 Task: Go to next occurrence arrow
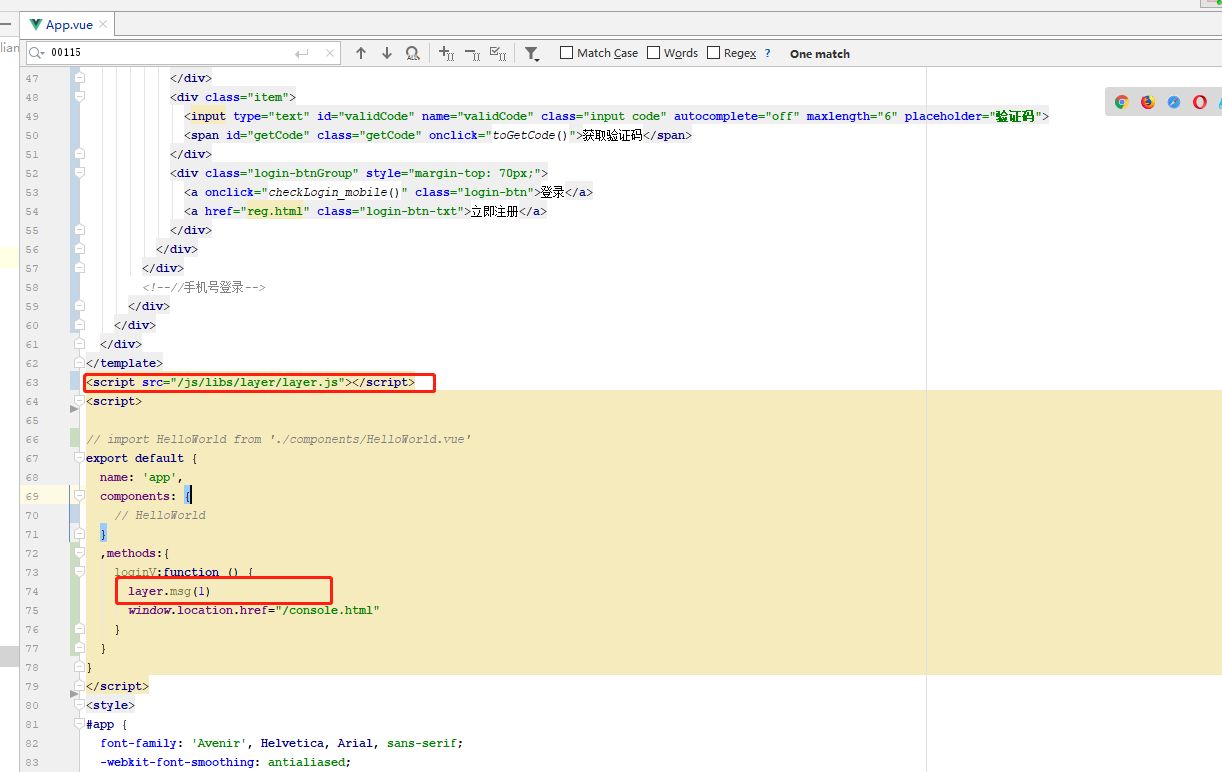tap(387, 53)
